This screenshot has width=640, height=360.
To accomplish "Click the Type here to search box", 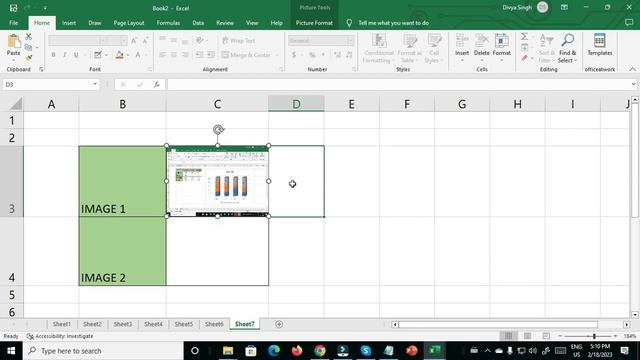I will (x=103, y=351).
